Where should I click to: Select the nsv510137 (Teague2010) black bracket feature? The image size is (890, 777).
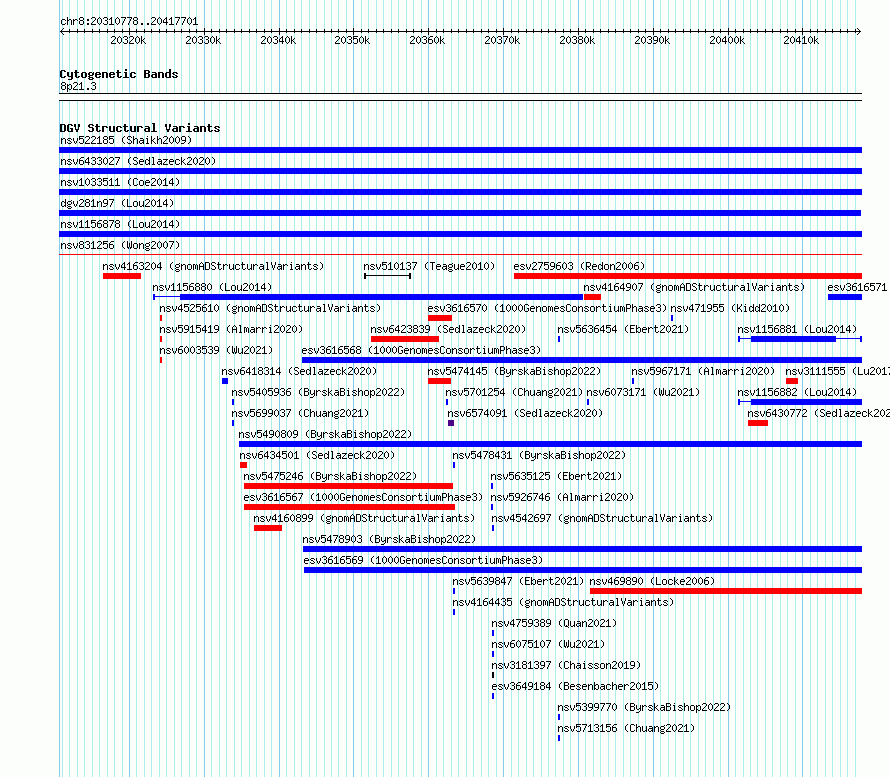(388, 276)
